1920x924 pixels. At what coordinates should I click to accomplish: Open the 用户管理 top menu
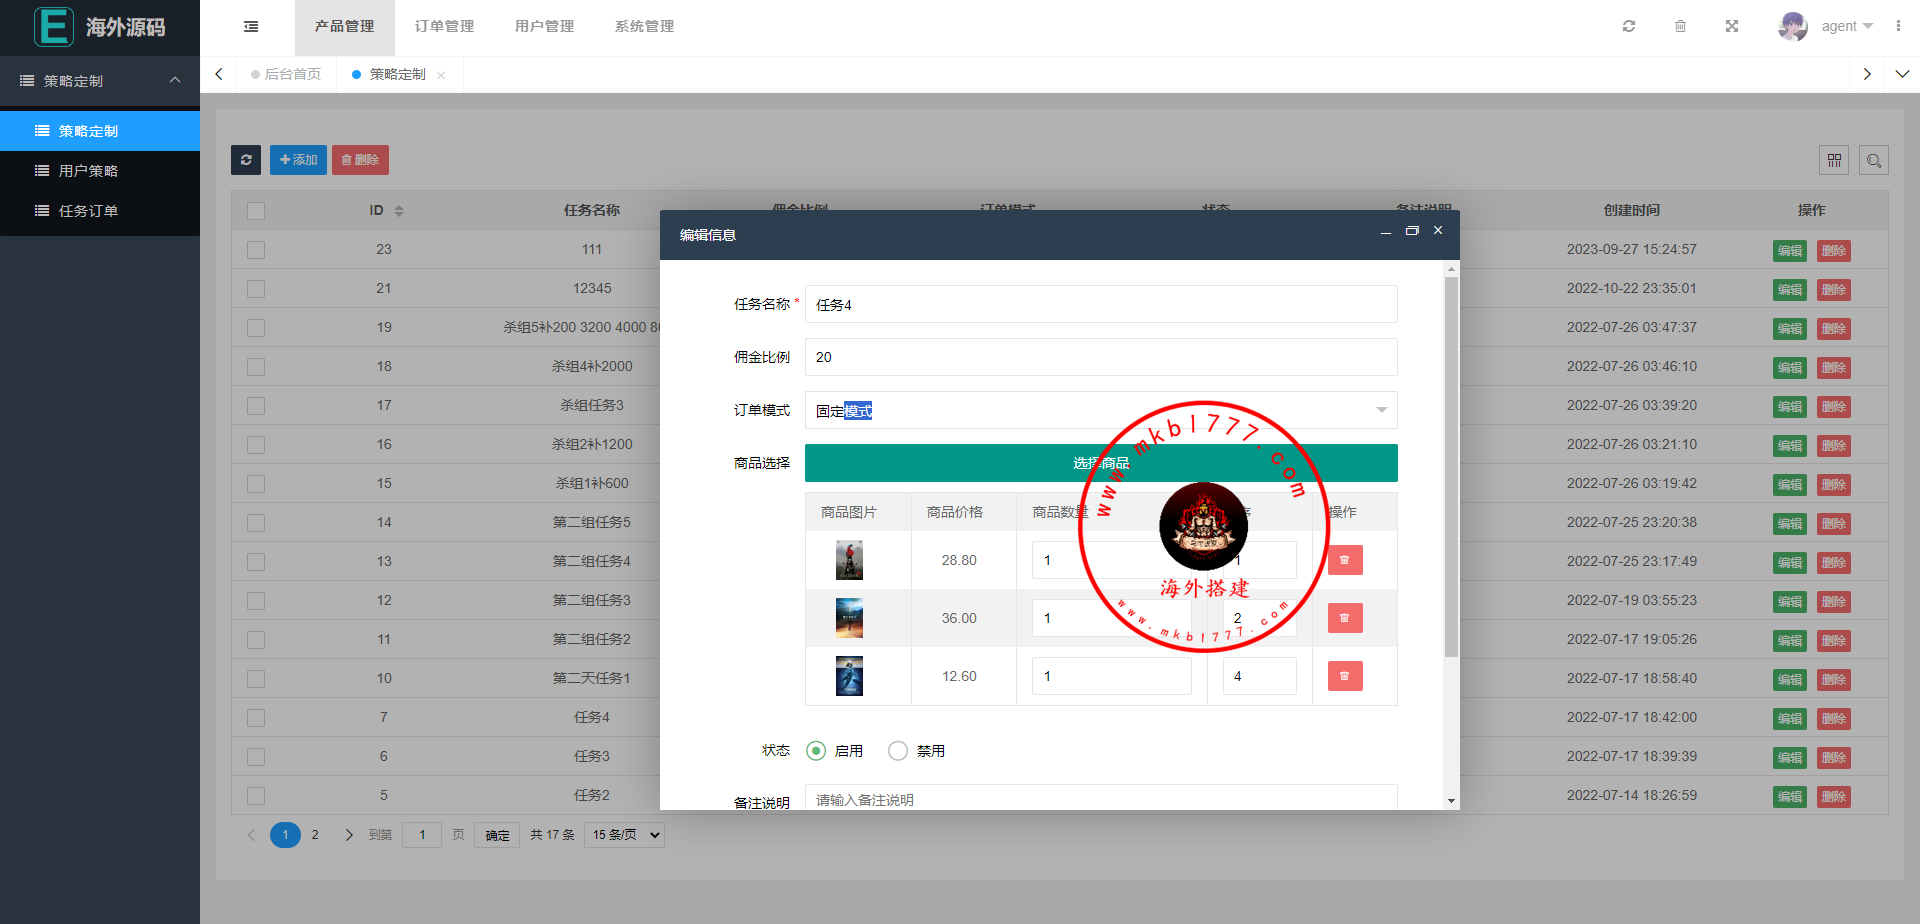click(x=545, y=27)
